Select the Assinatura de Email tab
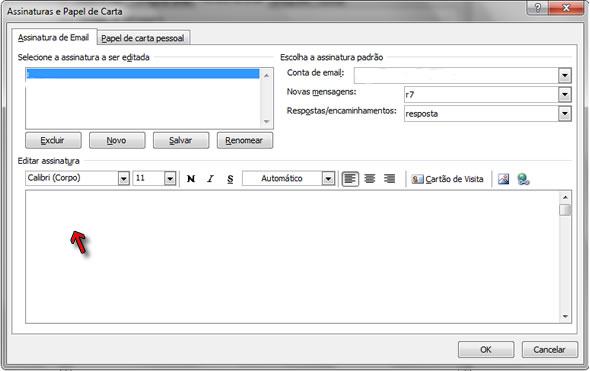The height and width of the screenshot is (371, 590). tap(53, 37)
